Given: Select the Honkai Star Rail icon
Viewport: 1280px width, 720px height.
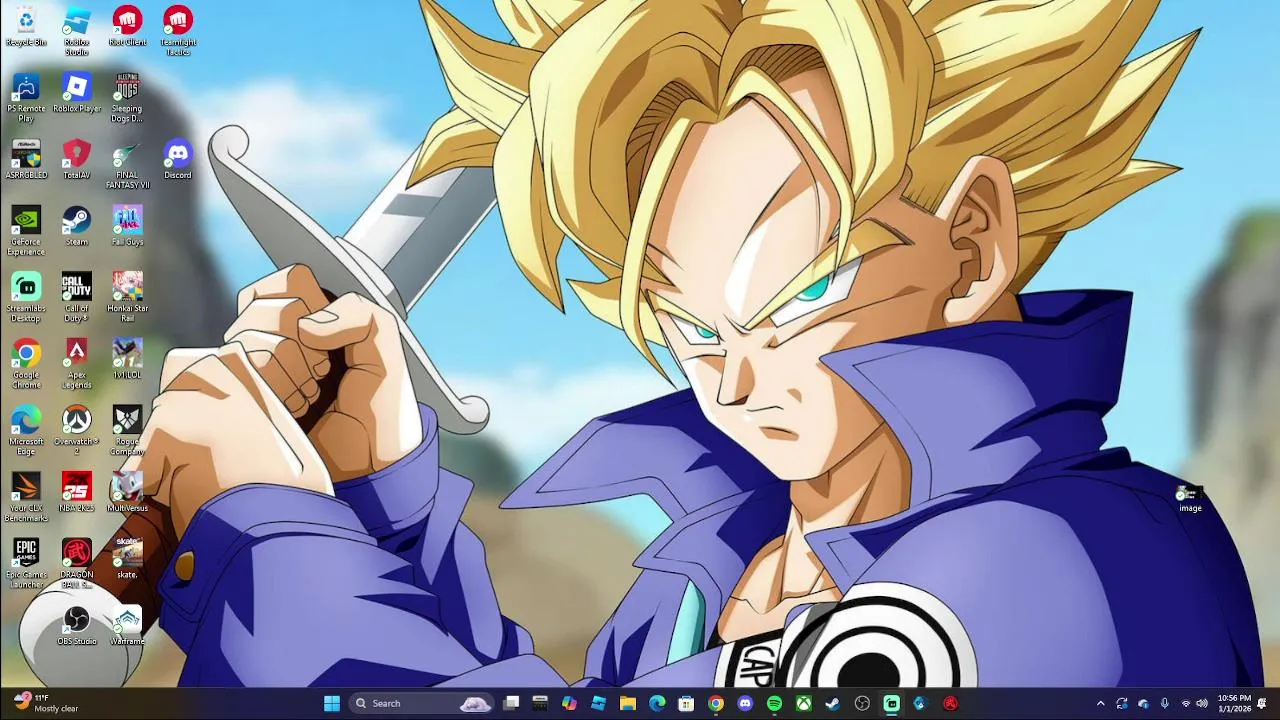Looking at the screenshot, I should [127, 297].
